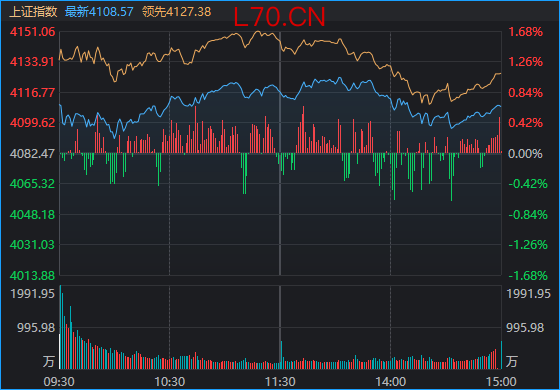Click the 4116.77 price axis label
This screenshot has height=390, width=560.
point(32,92)
